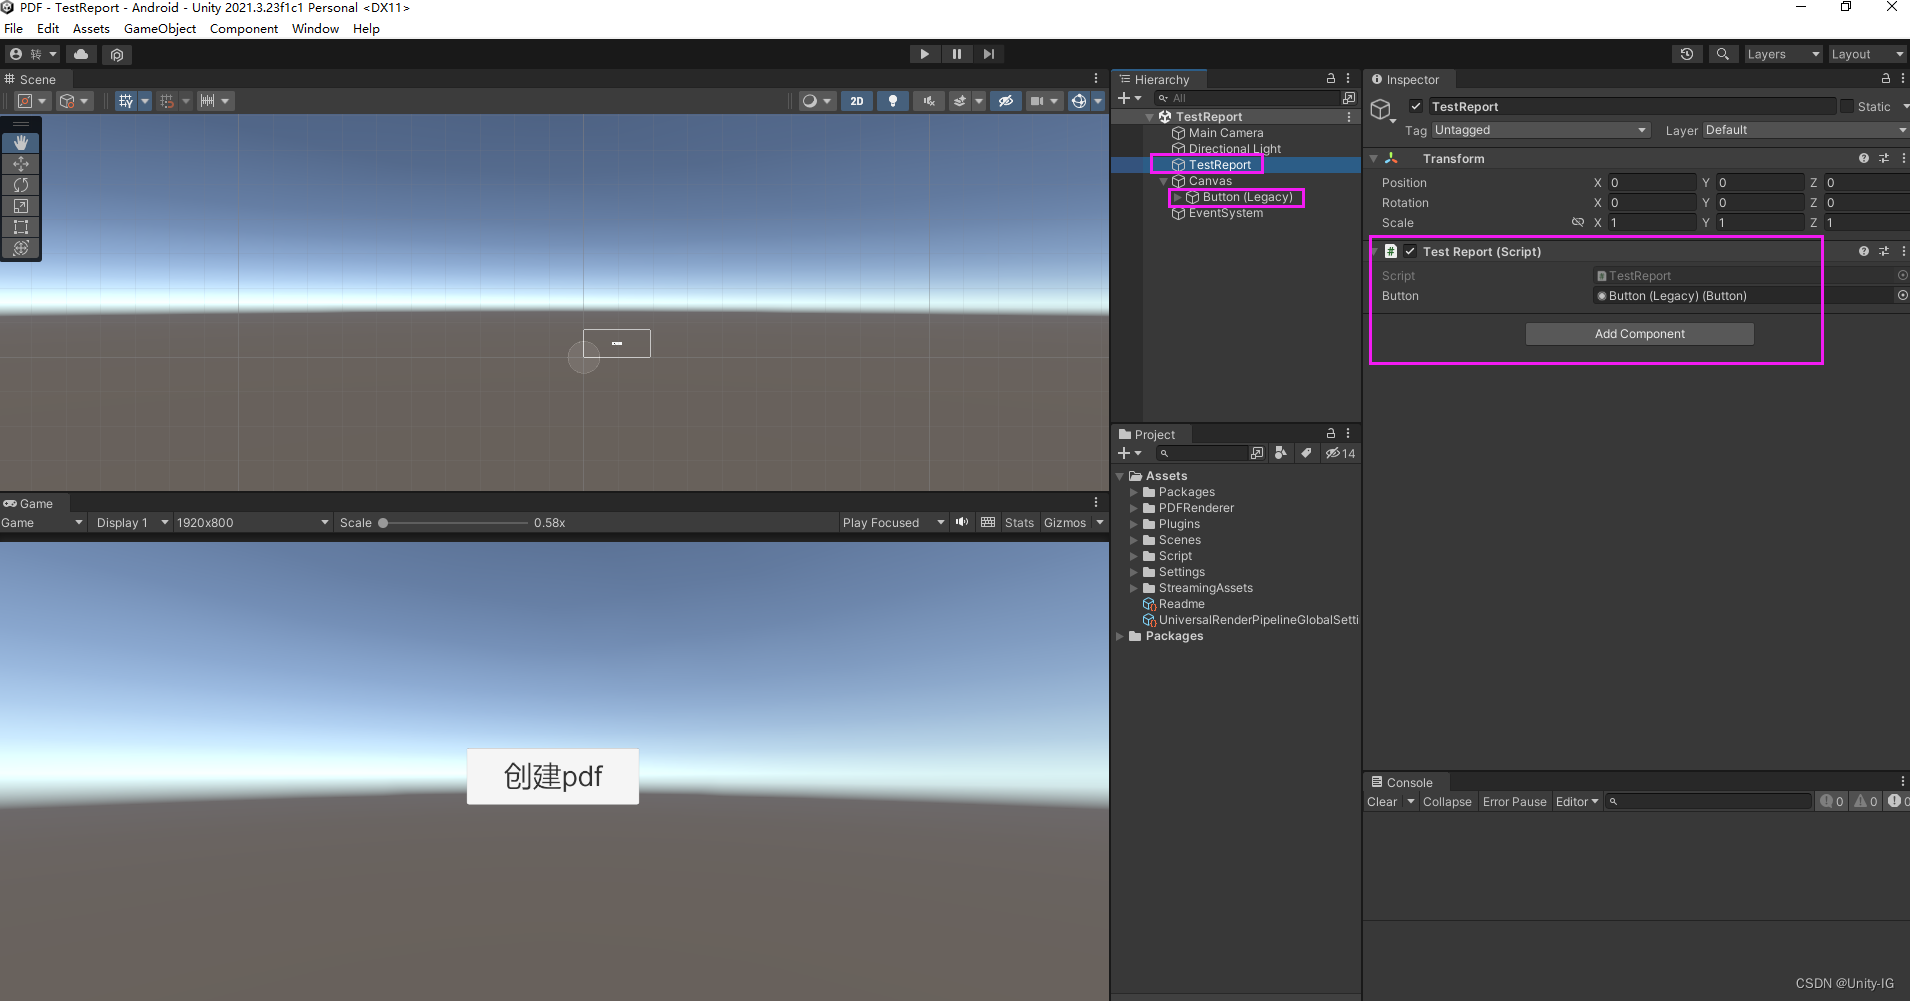Select the Rotate tool in Scene

click(x=21, y=185)
